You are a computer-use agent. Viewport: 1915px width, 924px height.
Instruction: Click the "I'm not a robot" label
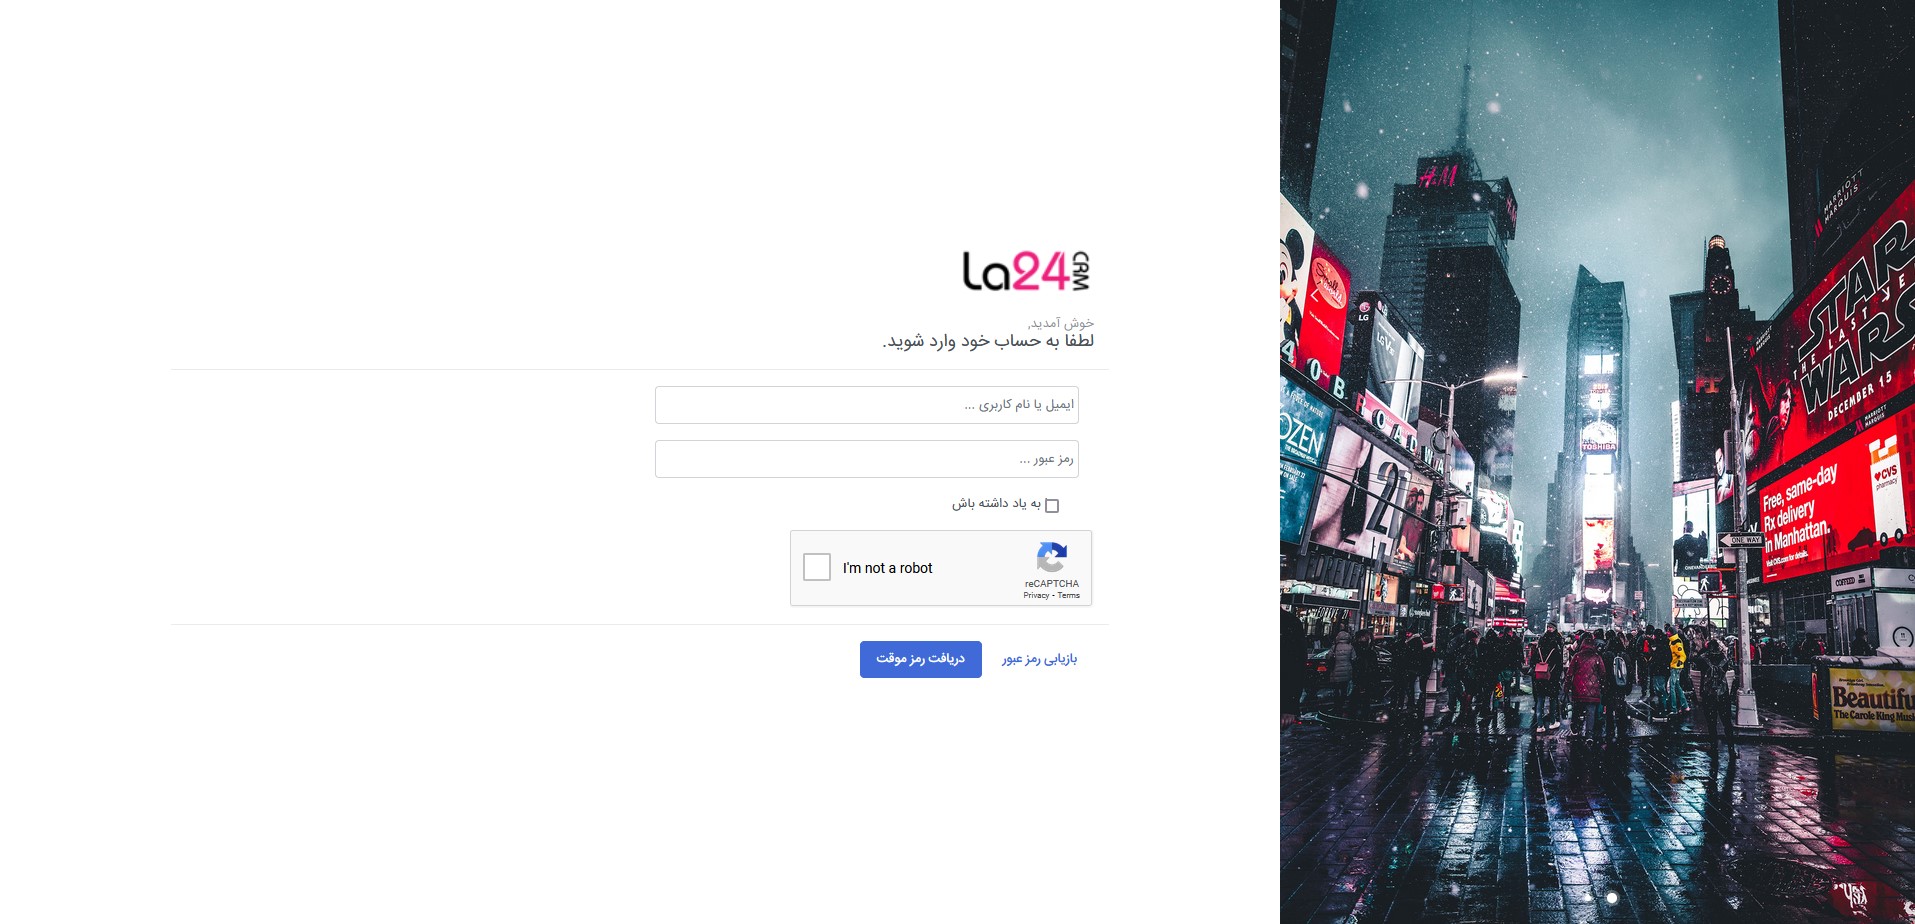point(887,568)
